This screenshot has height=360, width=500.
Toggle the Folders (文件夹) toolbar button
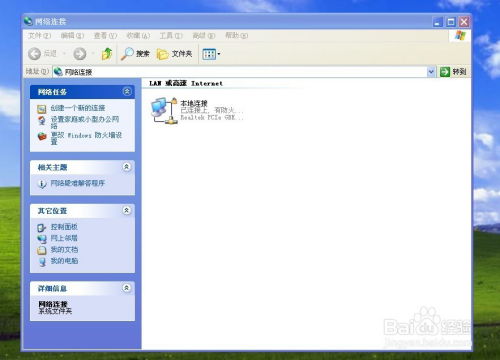pos(175,53)
